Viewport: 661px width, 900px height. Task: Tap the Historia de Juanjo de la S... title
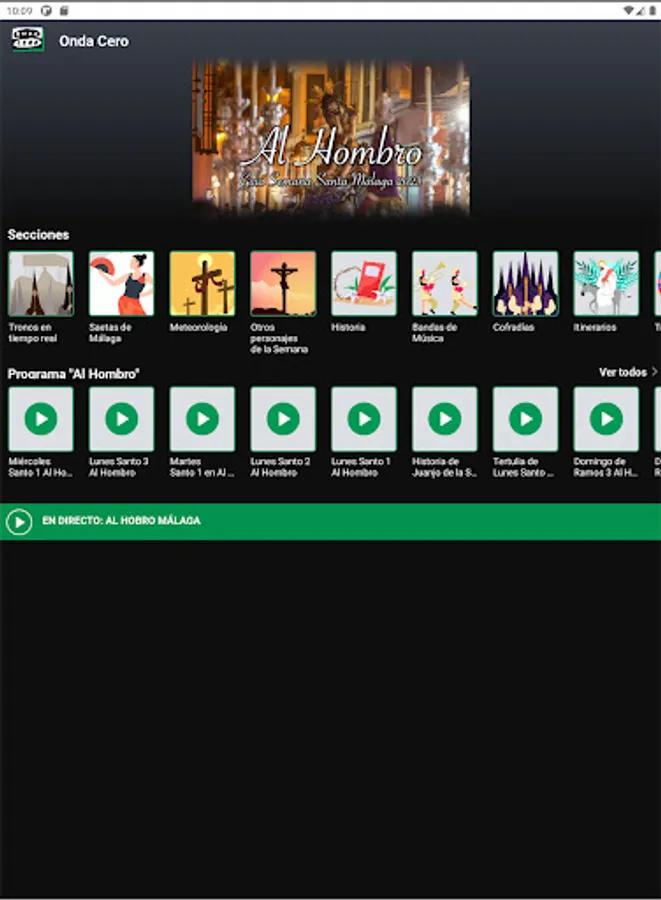pos(444,467)
